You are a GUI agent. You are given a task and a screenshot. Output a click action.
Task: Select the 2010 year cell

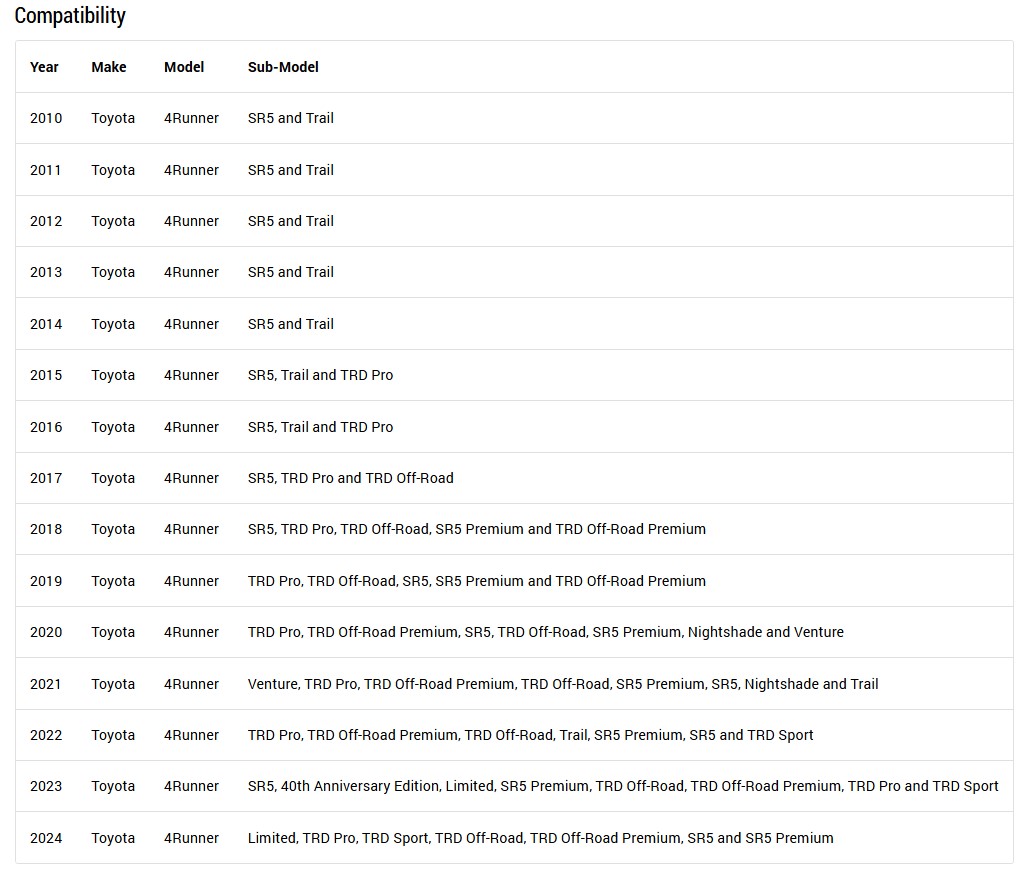point(46,118)
